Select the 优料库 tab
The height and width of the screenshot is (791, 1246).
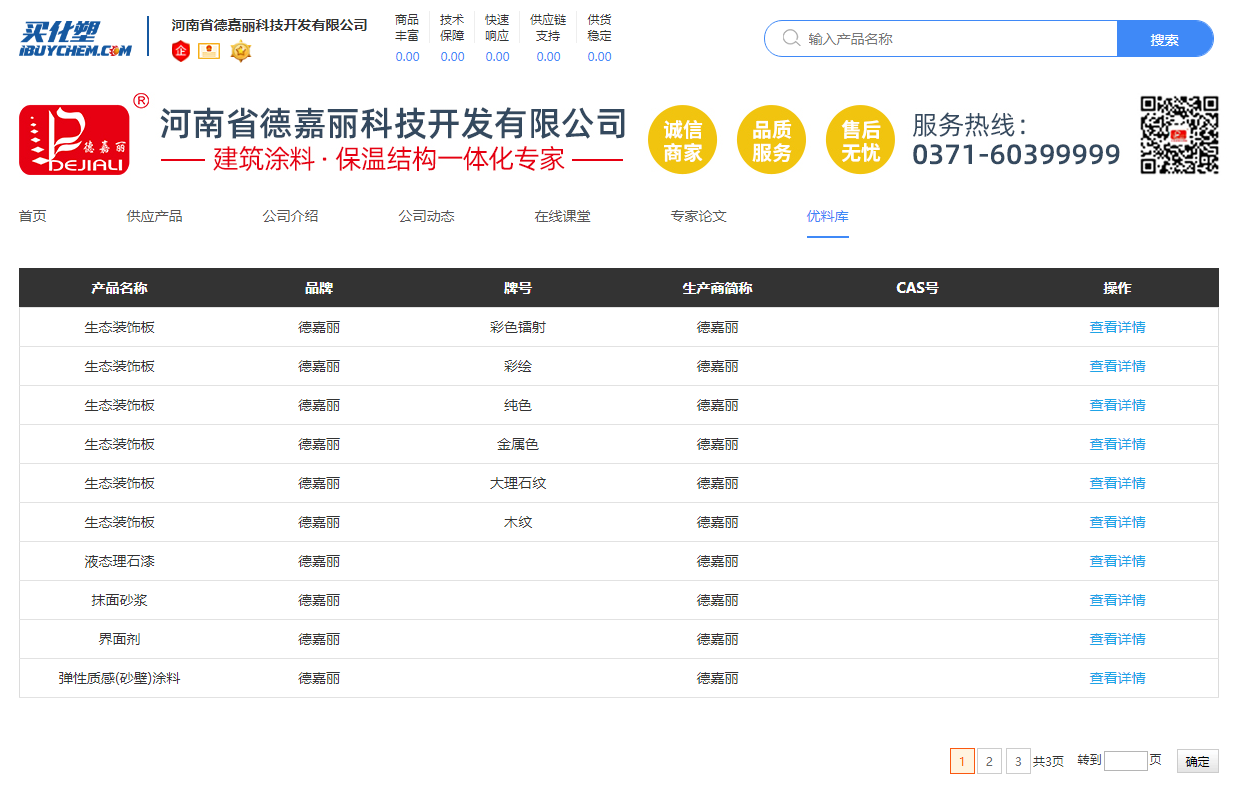point(828,216)
